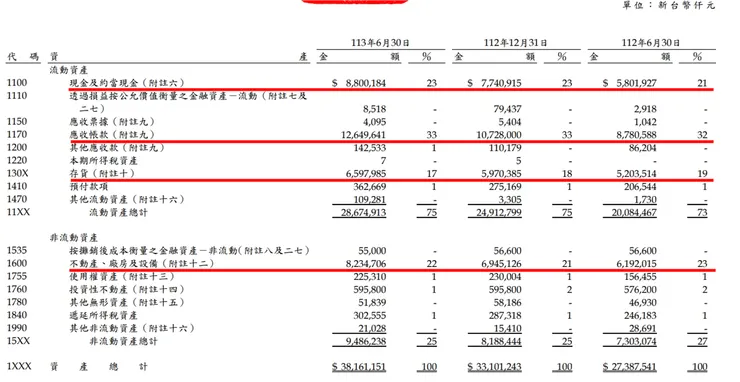740x382 pixels.
Task: Select intangible assets value 51,839
Action: point(372,303)
